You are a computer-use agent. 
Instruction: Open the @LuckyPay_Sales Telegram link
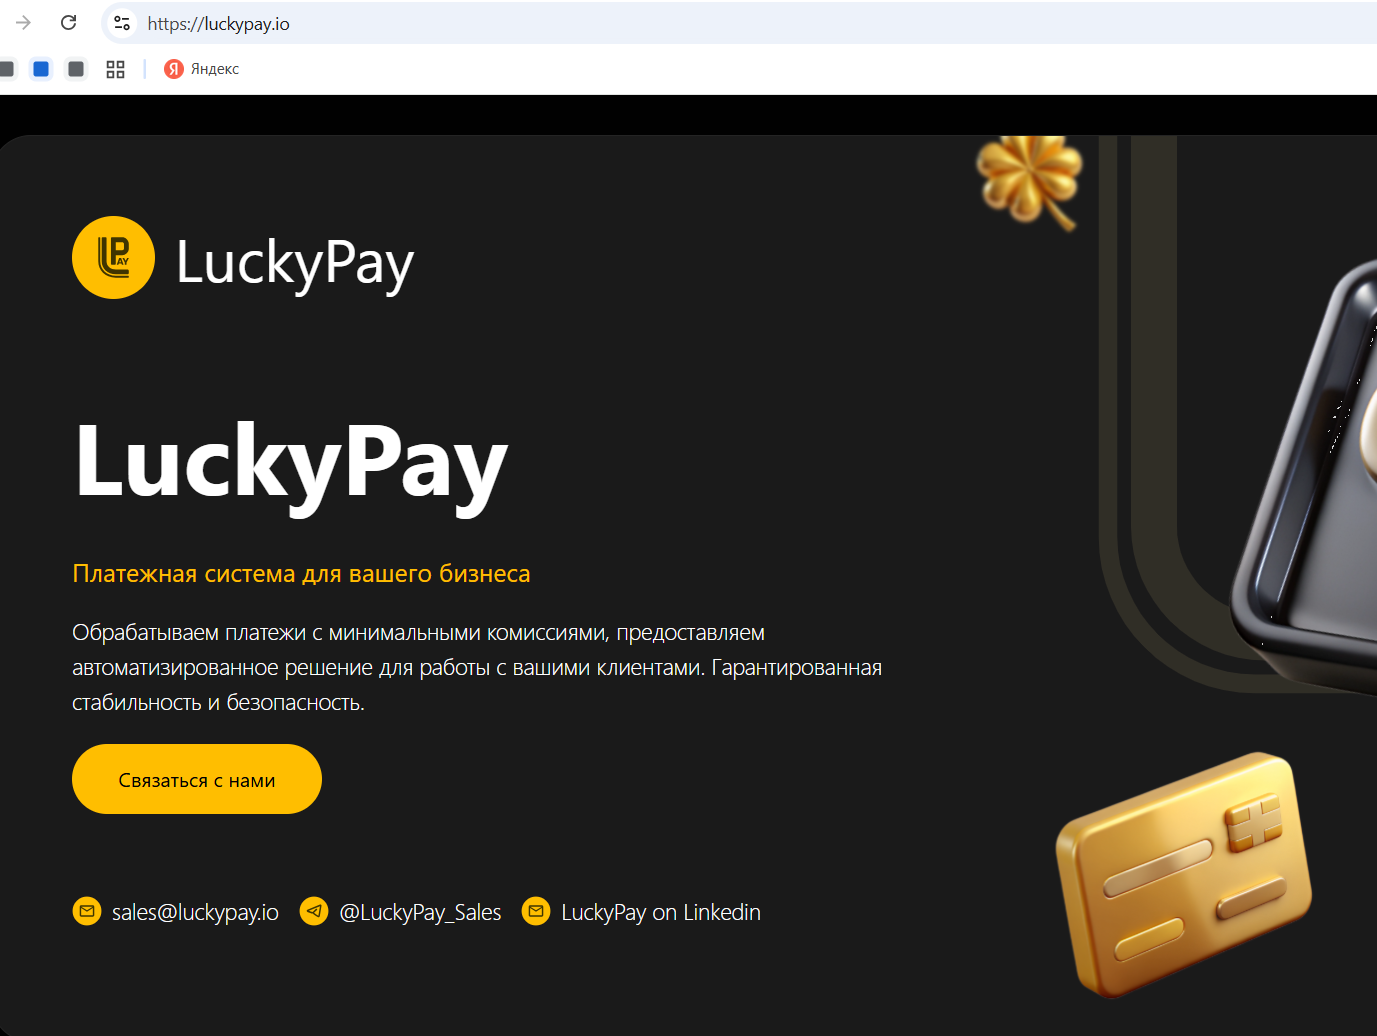[420, 912]
